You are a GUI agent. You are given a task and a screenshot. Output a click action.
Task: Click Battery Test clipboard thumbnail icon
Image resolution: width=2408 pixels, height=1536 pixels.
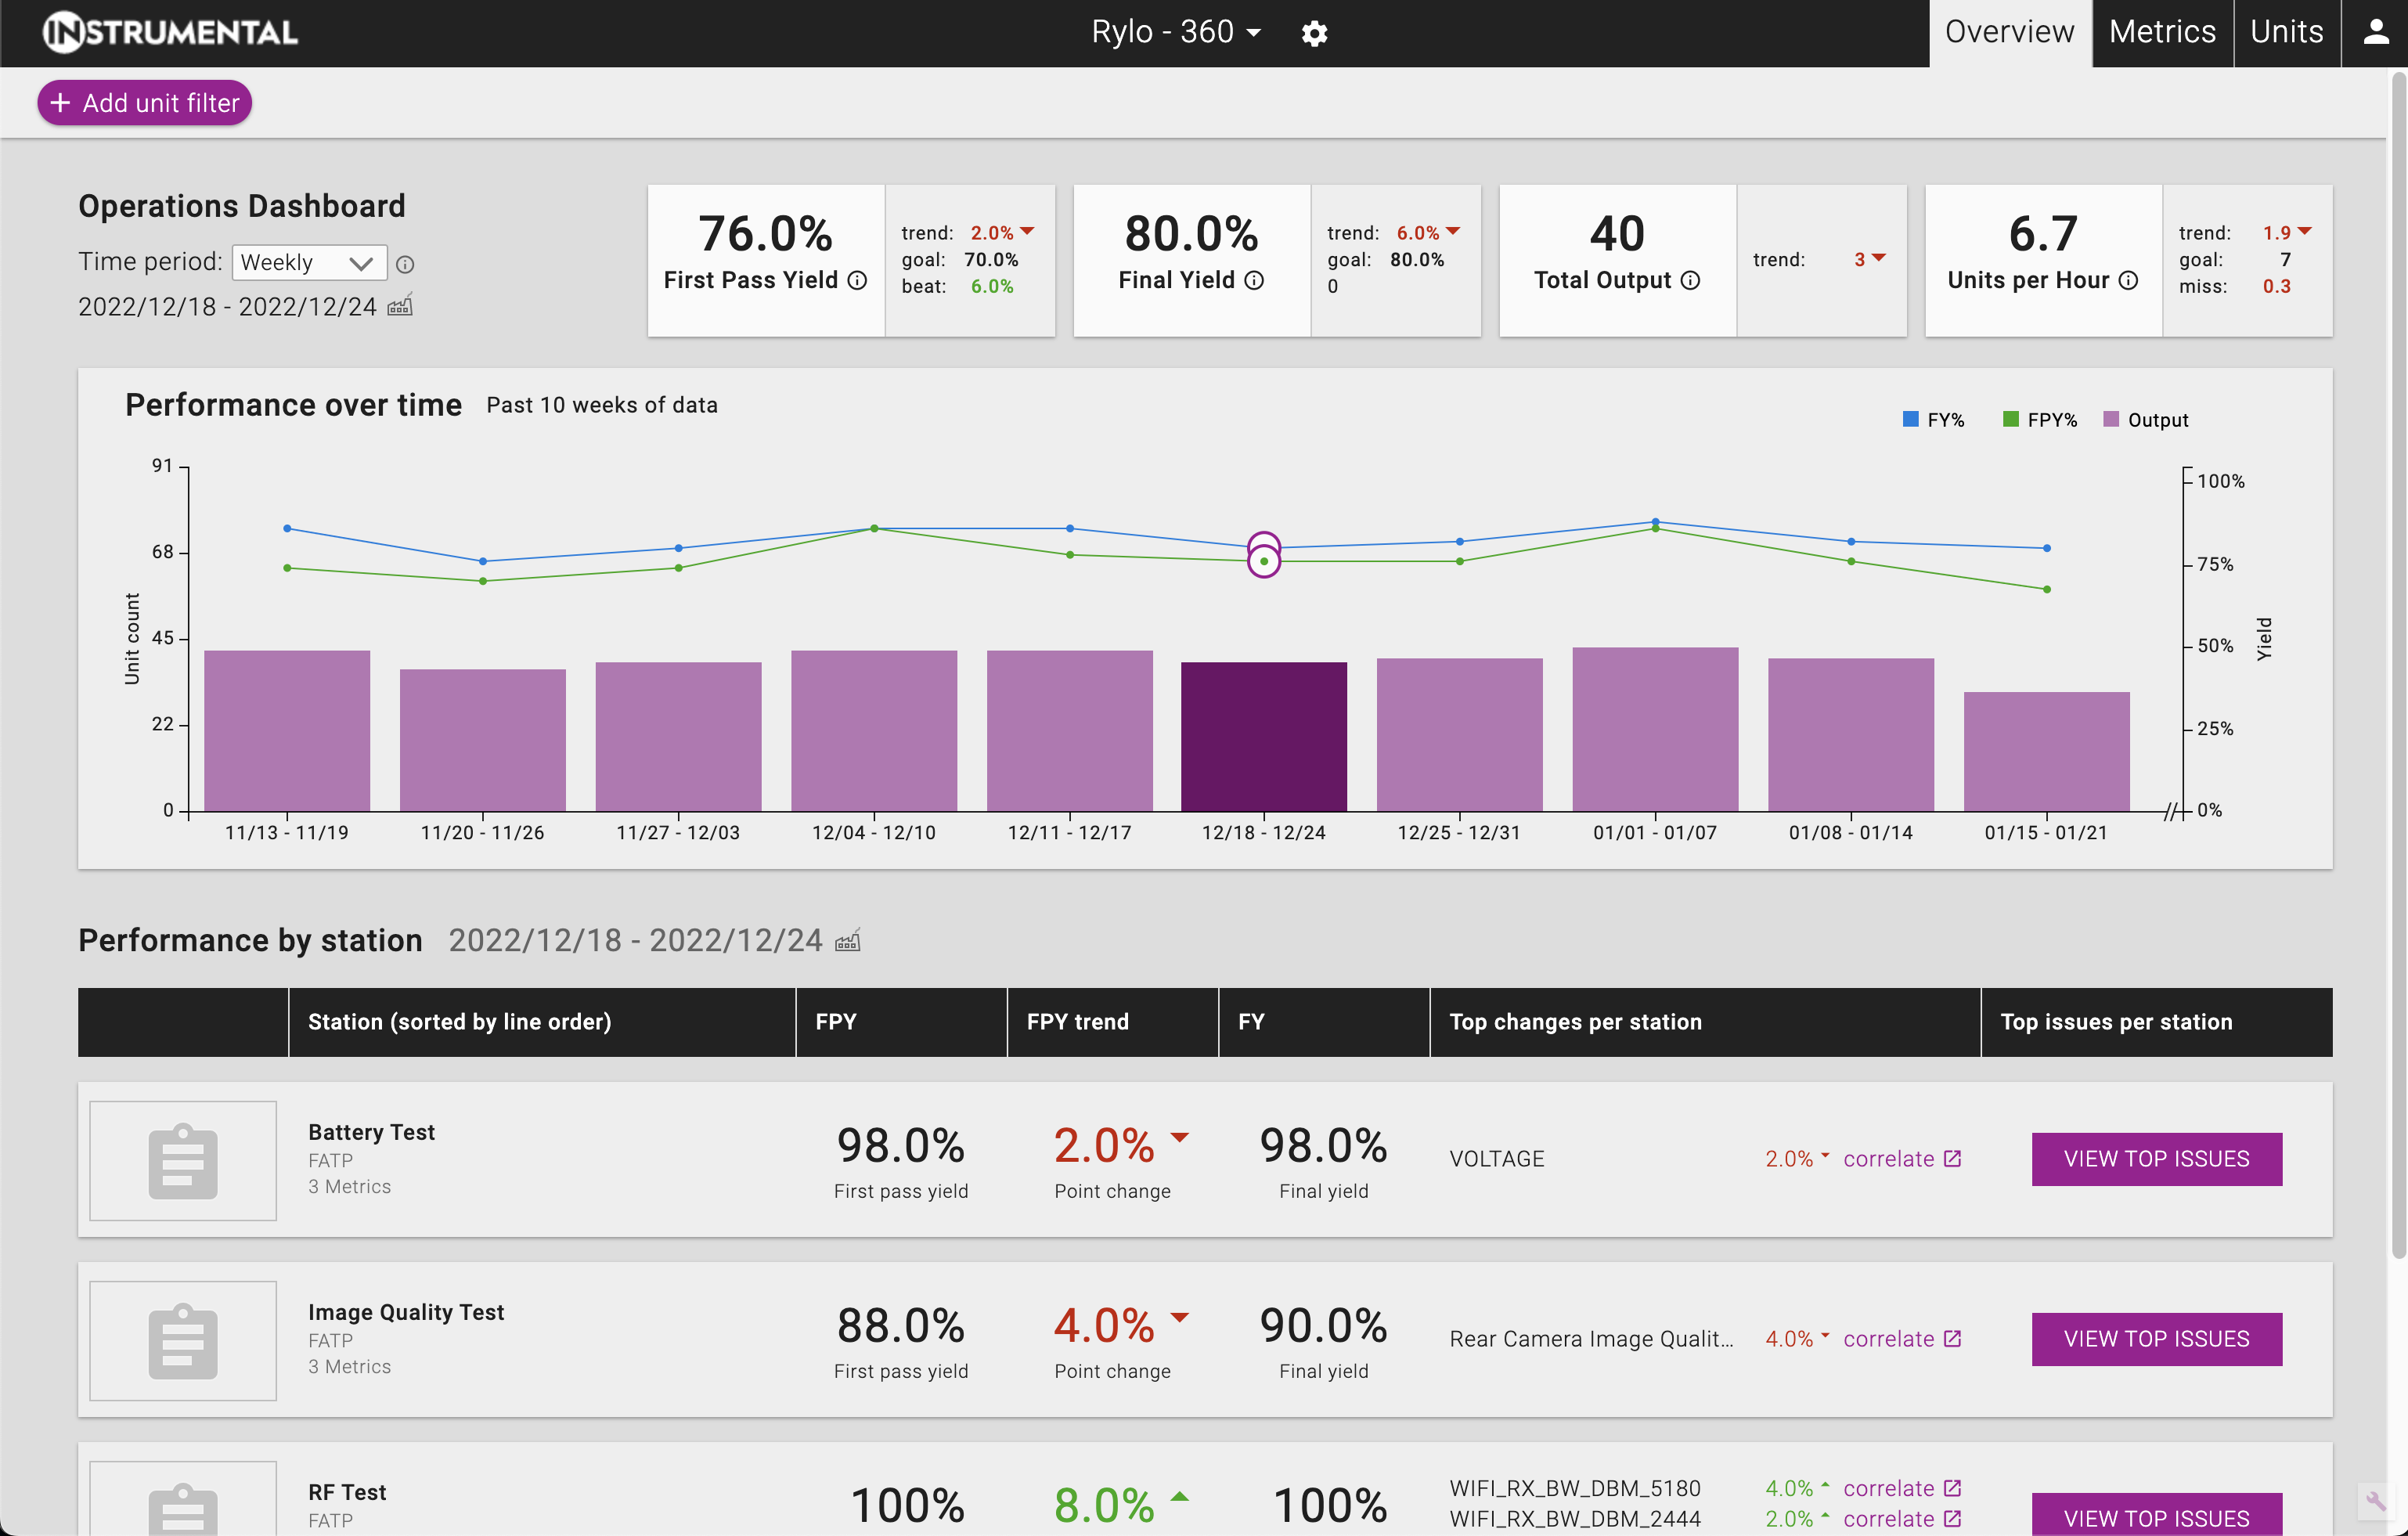click(x=183, y=1160)
